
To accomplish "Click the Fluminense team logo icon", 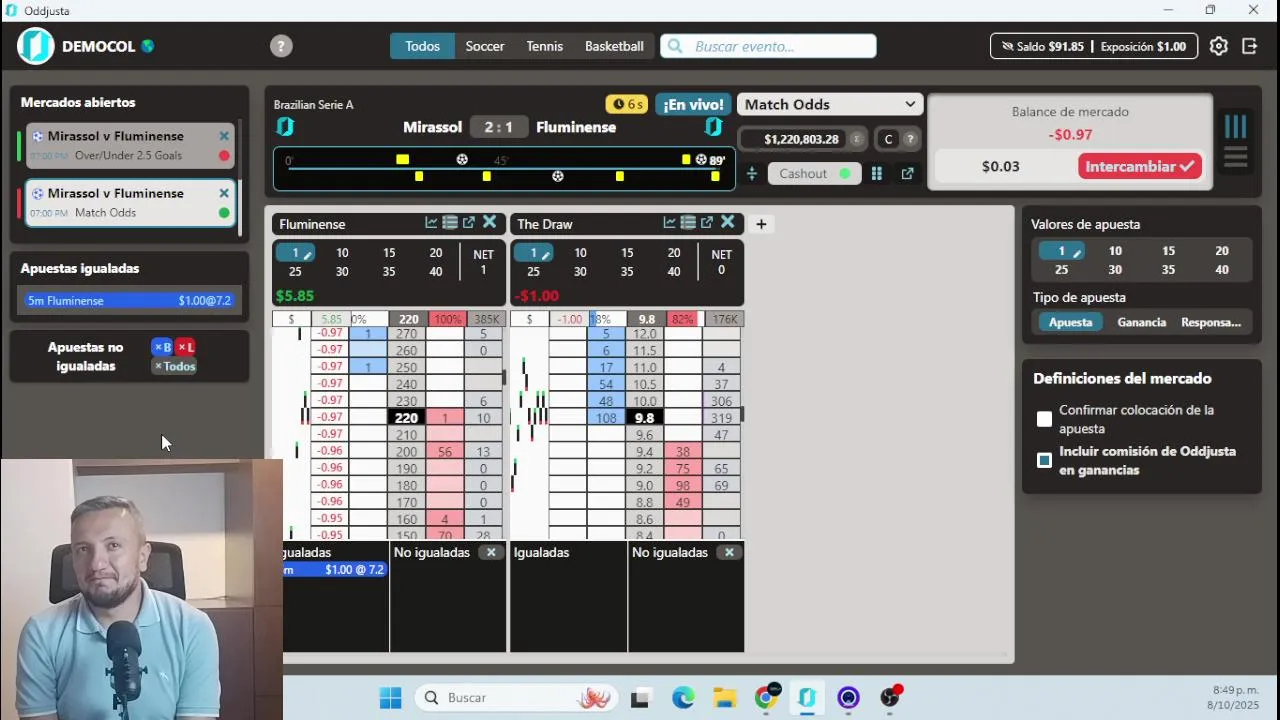I will coord(713,127).
